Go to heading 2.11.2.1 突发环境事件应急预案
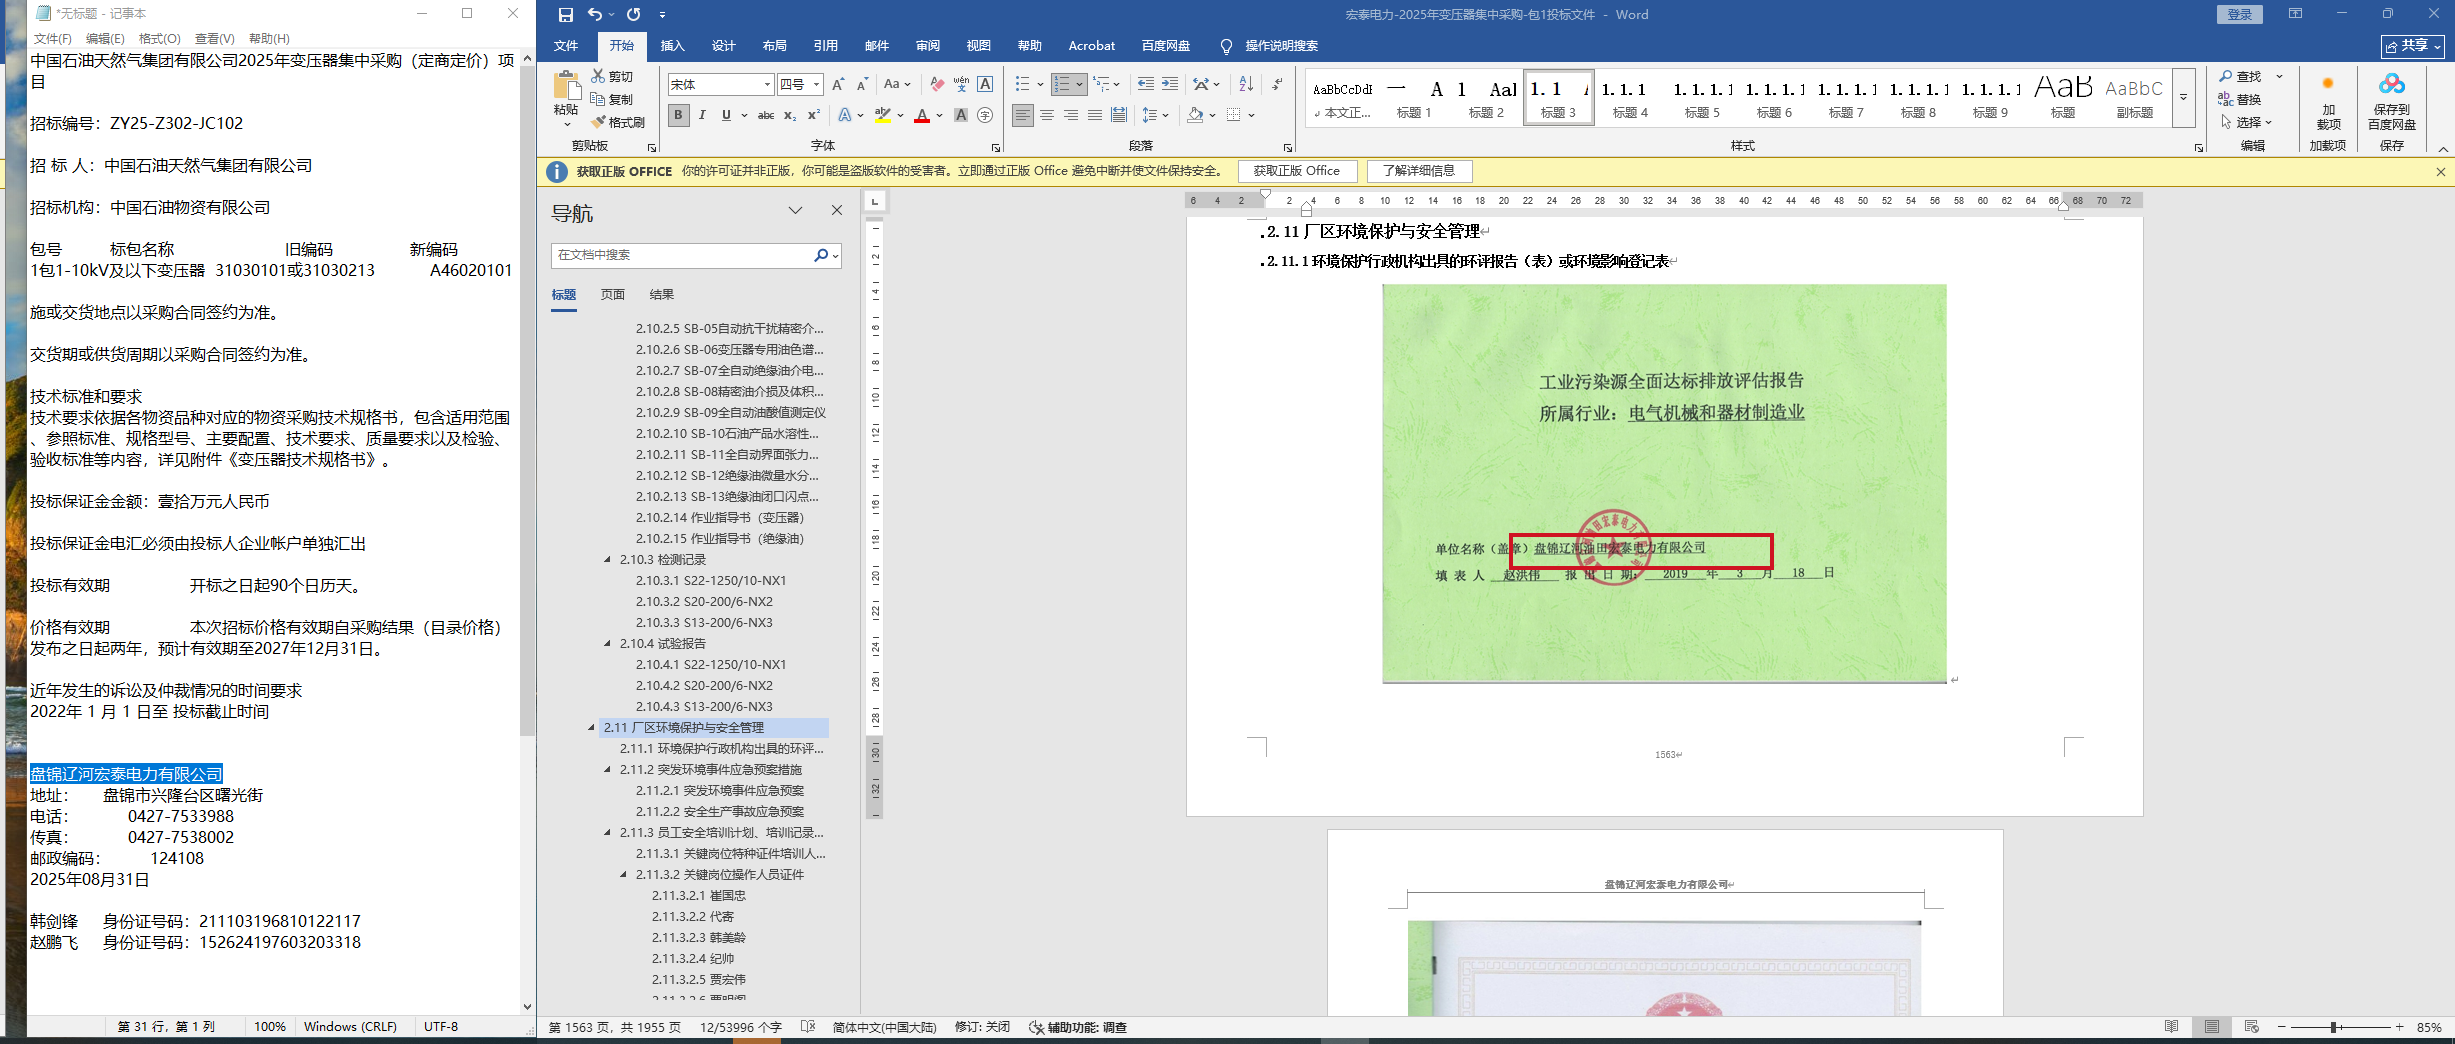This screenshot has width=2455, height=1044. click(719, 790)
